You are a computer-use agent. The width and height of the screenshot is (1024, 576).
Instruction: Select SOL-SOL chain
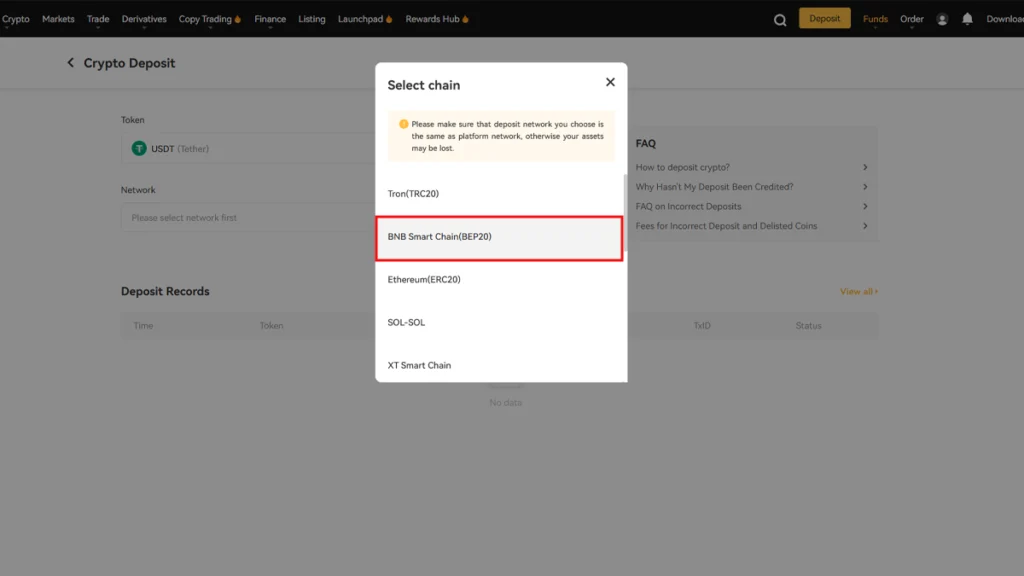(500, 323)
